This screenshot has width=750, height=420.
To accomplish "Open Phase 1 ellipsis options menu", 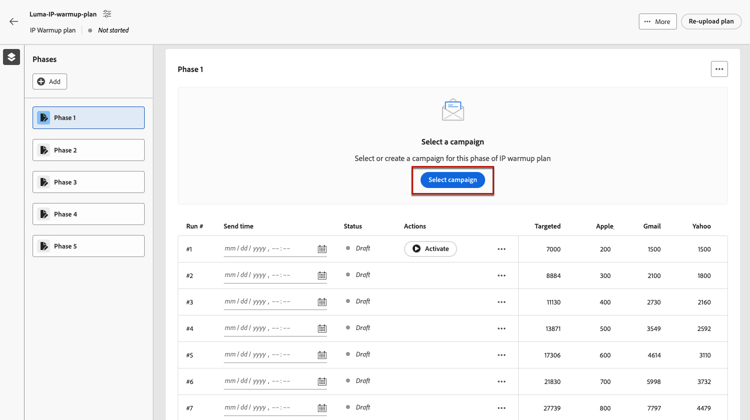I will [719, 69].
